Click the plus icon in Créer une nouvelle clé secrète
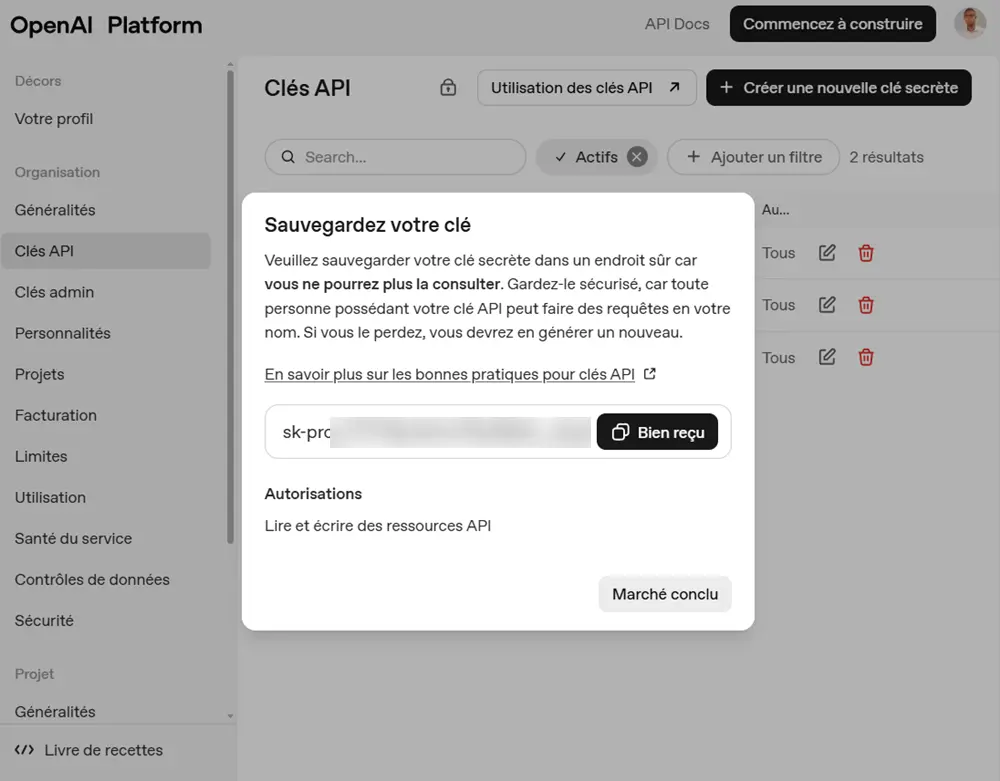 (726, 87)
